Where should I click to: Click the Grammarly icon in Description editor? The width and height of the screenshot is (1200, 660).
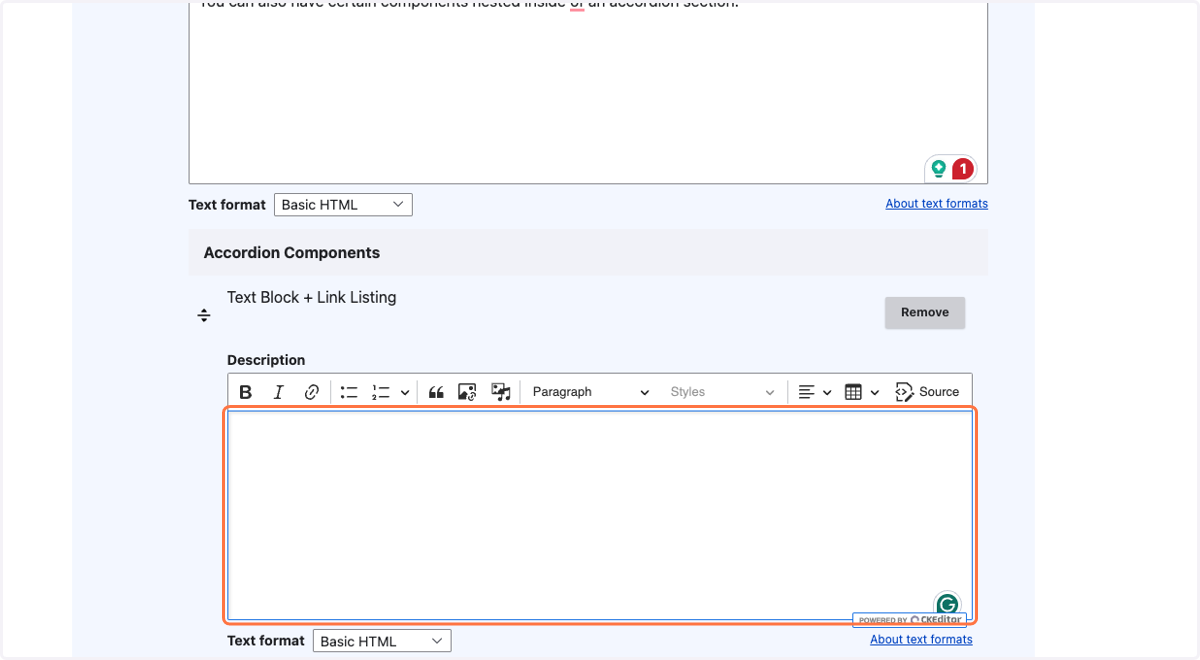tap(947, 603)
